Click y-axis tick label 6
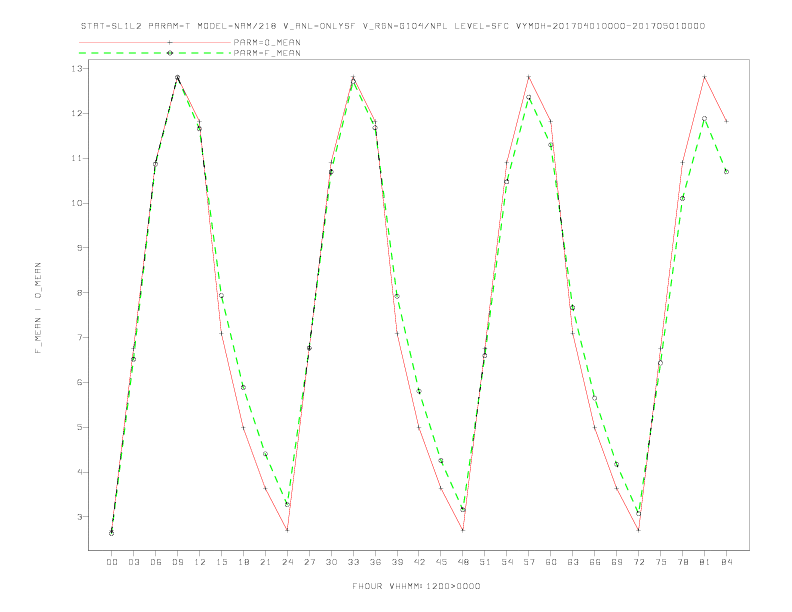 (x=79, y=383)
